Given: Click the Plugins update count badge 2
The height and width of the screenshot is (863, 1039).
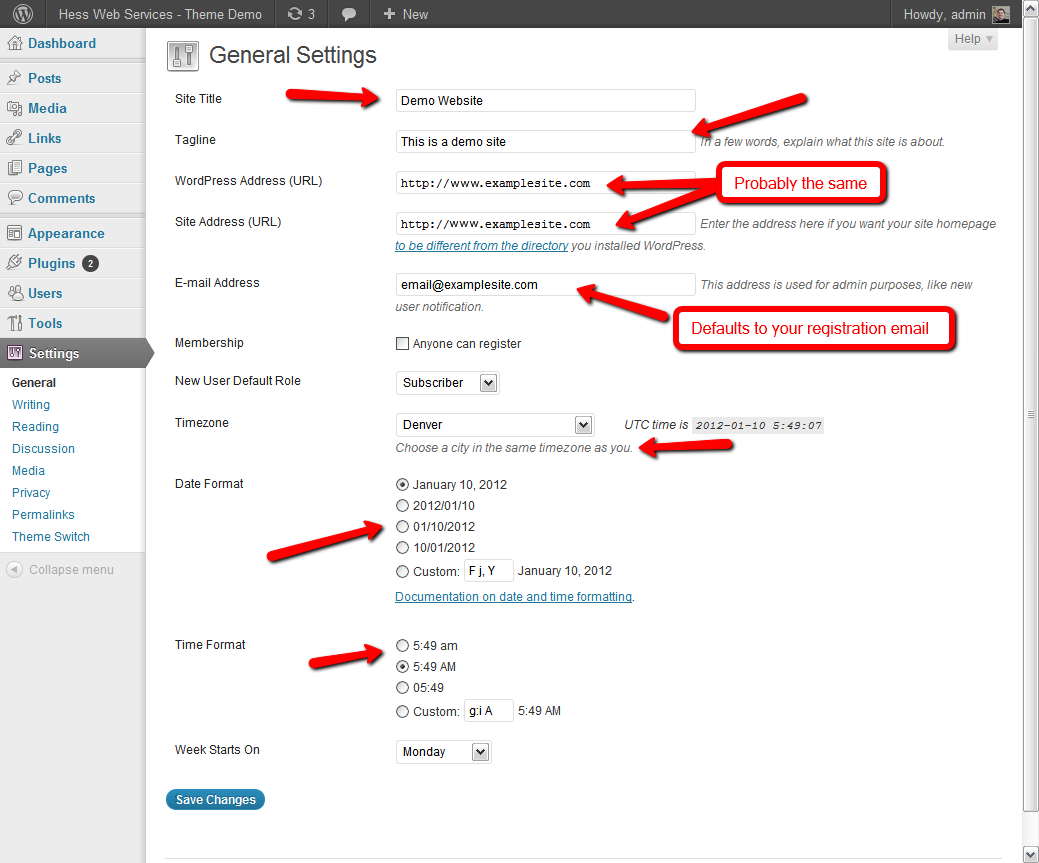Looking at the screenshot, I should (91, 263).
